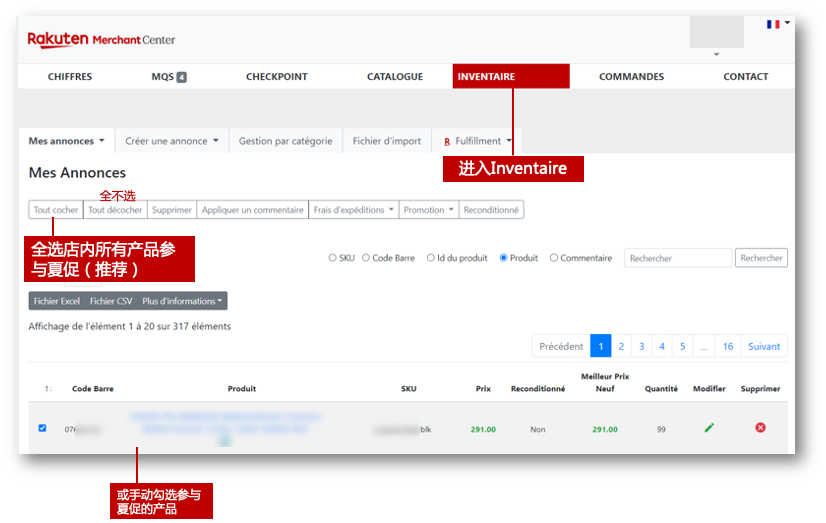
Task: Edit the listing using the green pencil icon
Action: tap(709, 428)
